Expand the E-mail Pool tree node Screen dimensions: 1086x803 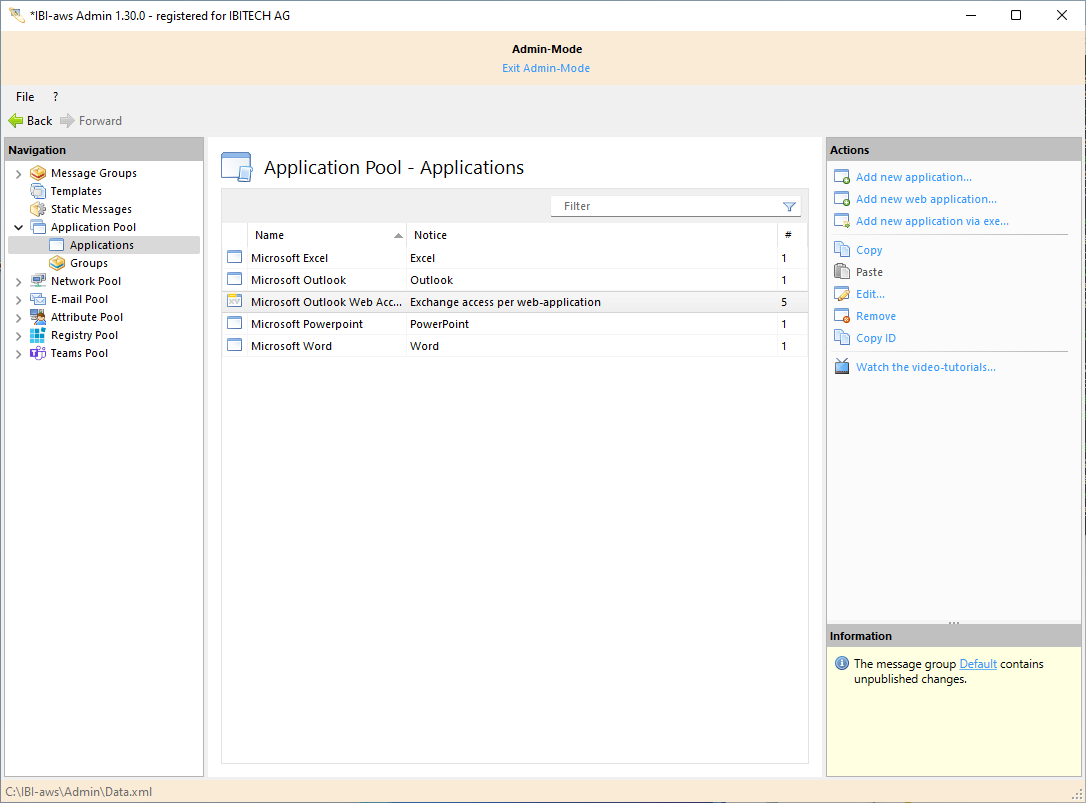click(x=18, y=300)
